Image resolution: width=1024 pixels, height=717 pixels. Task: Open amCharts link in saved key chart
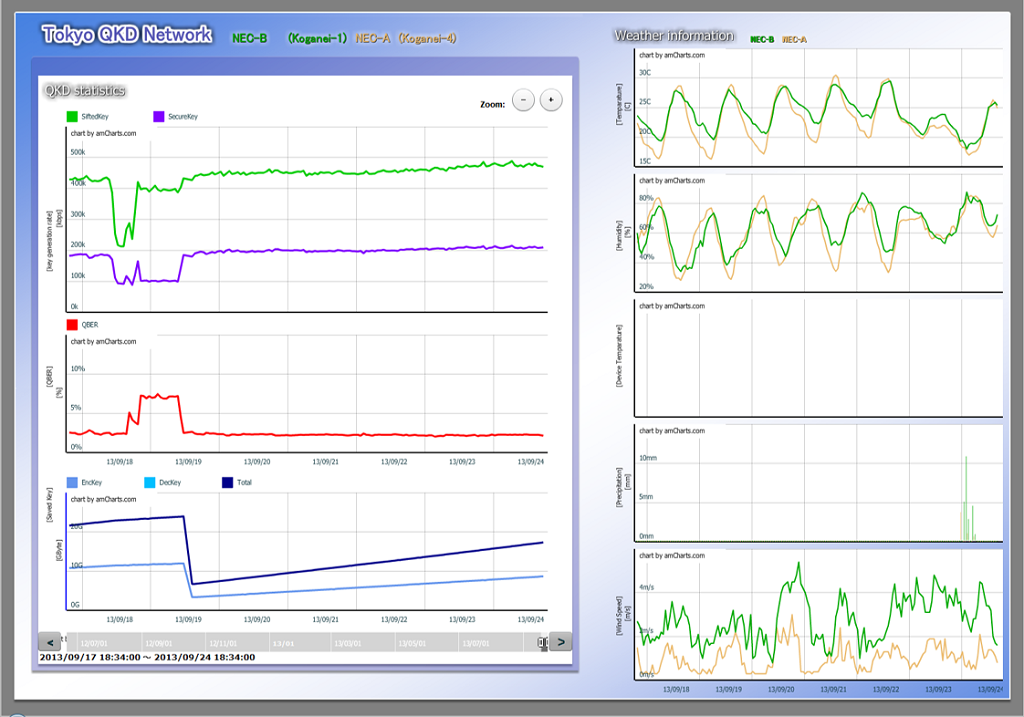click(103, 500)
